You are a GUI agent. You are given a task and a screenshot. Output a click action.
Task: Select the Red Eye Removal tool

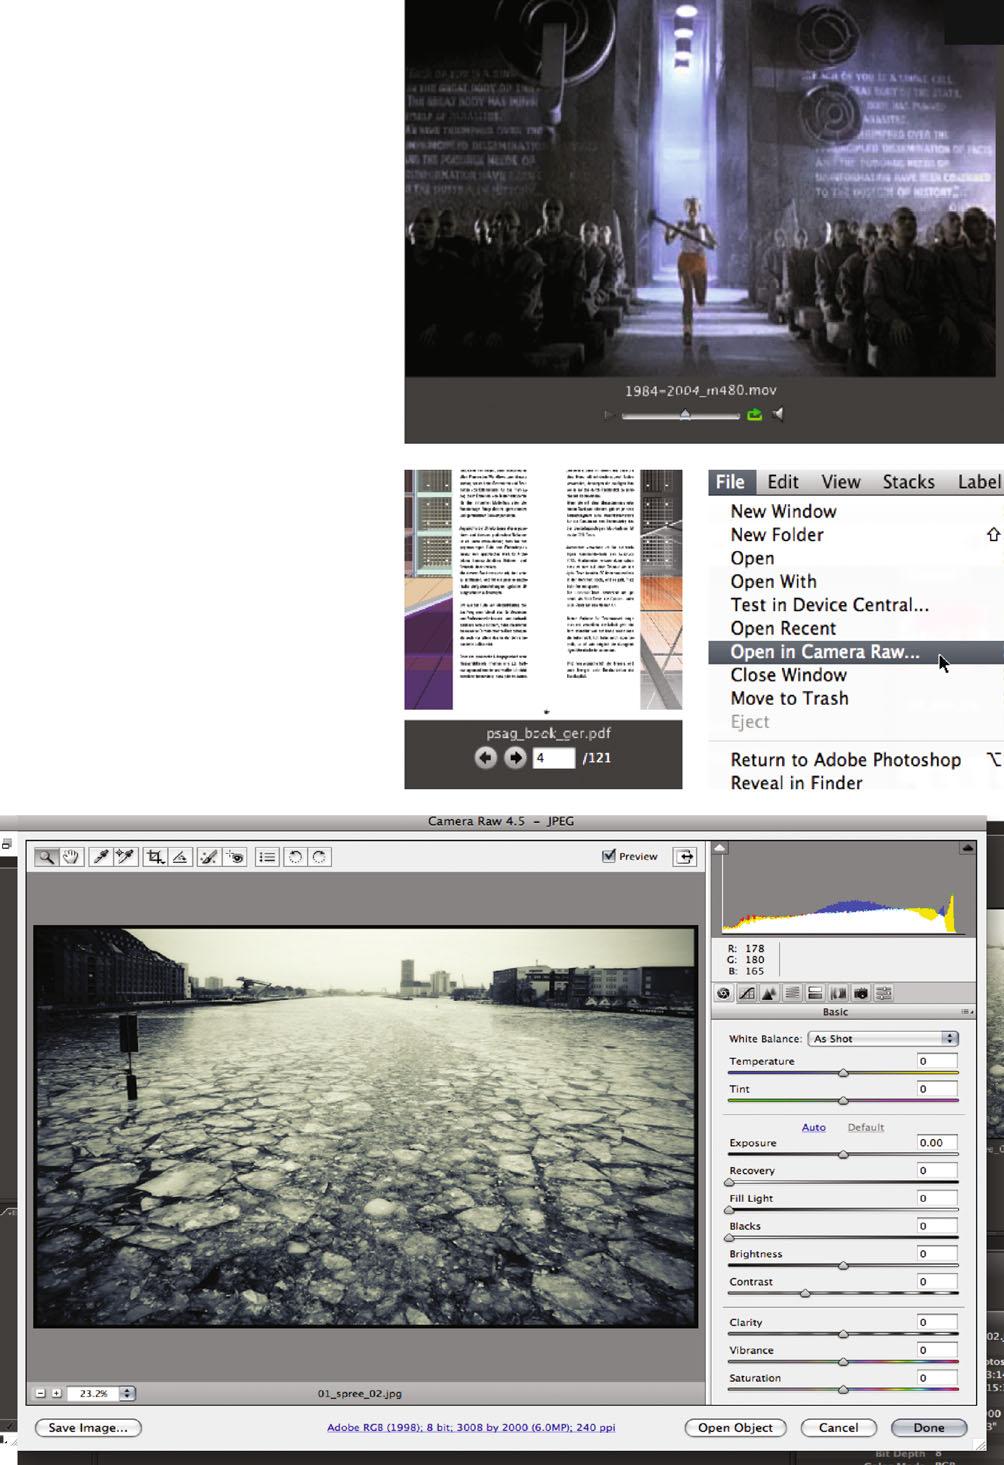pos(235,857)
